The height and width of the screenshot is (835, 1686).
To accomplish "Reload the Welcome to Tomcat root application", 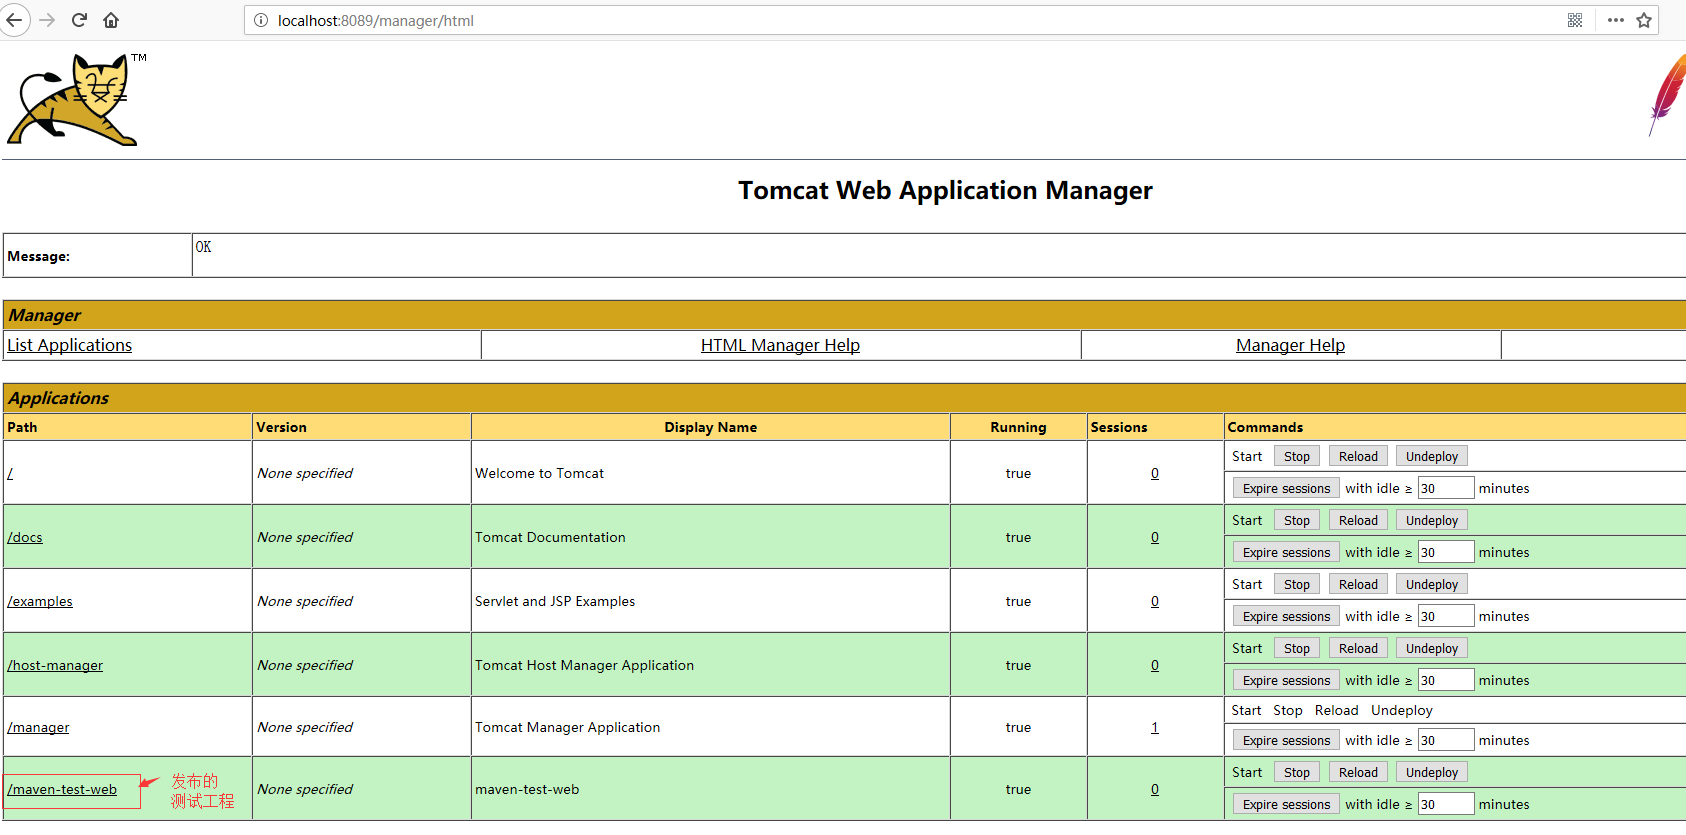I will 1358,456.
